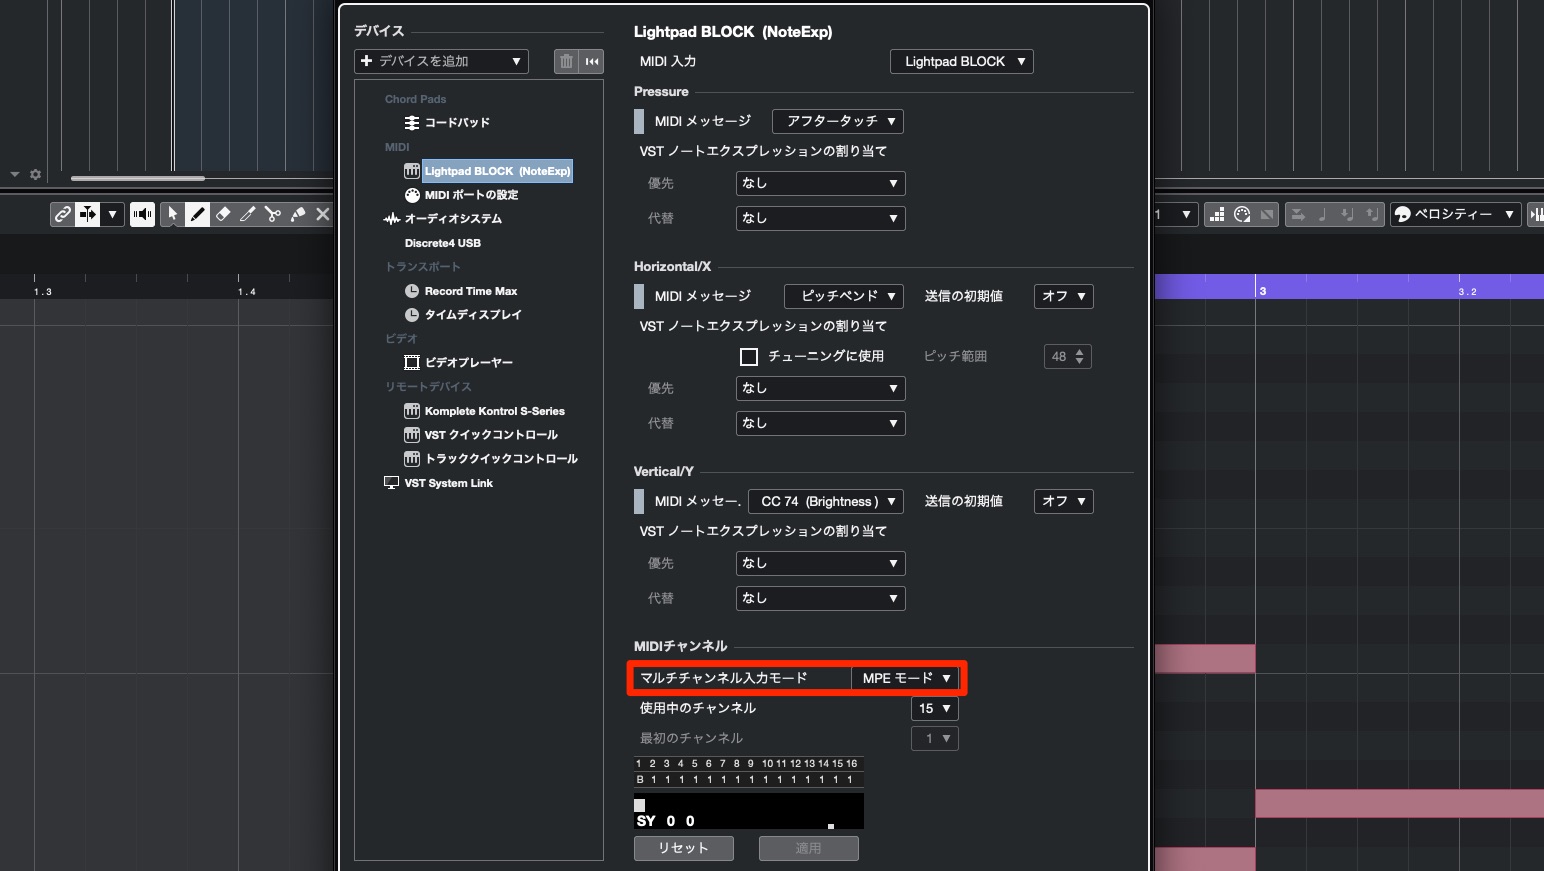Open the MPE モード input mode dropdown

point(905,678)
